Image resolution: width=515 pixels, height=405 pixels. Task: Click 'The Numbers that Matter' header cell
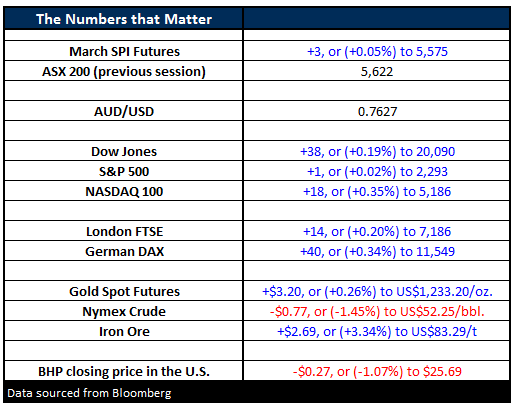click(x=124, y=19)
